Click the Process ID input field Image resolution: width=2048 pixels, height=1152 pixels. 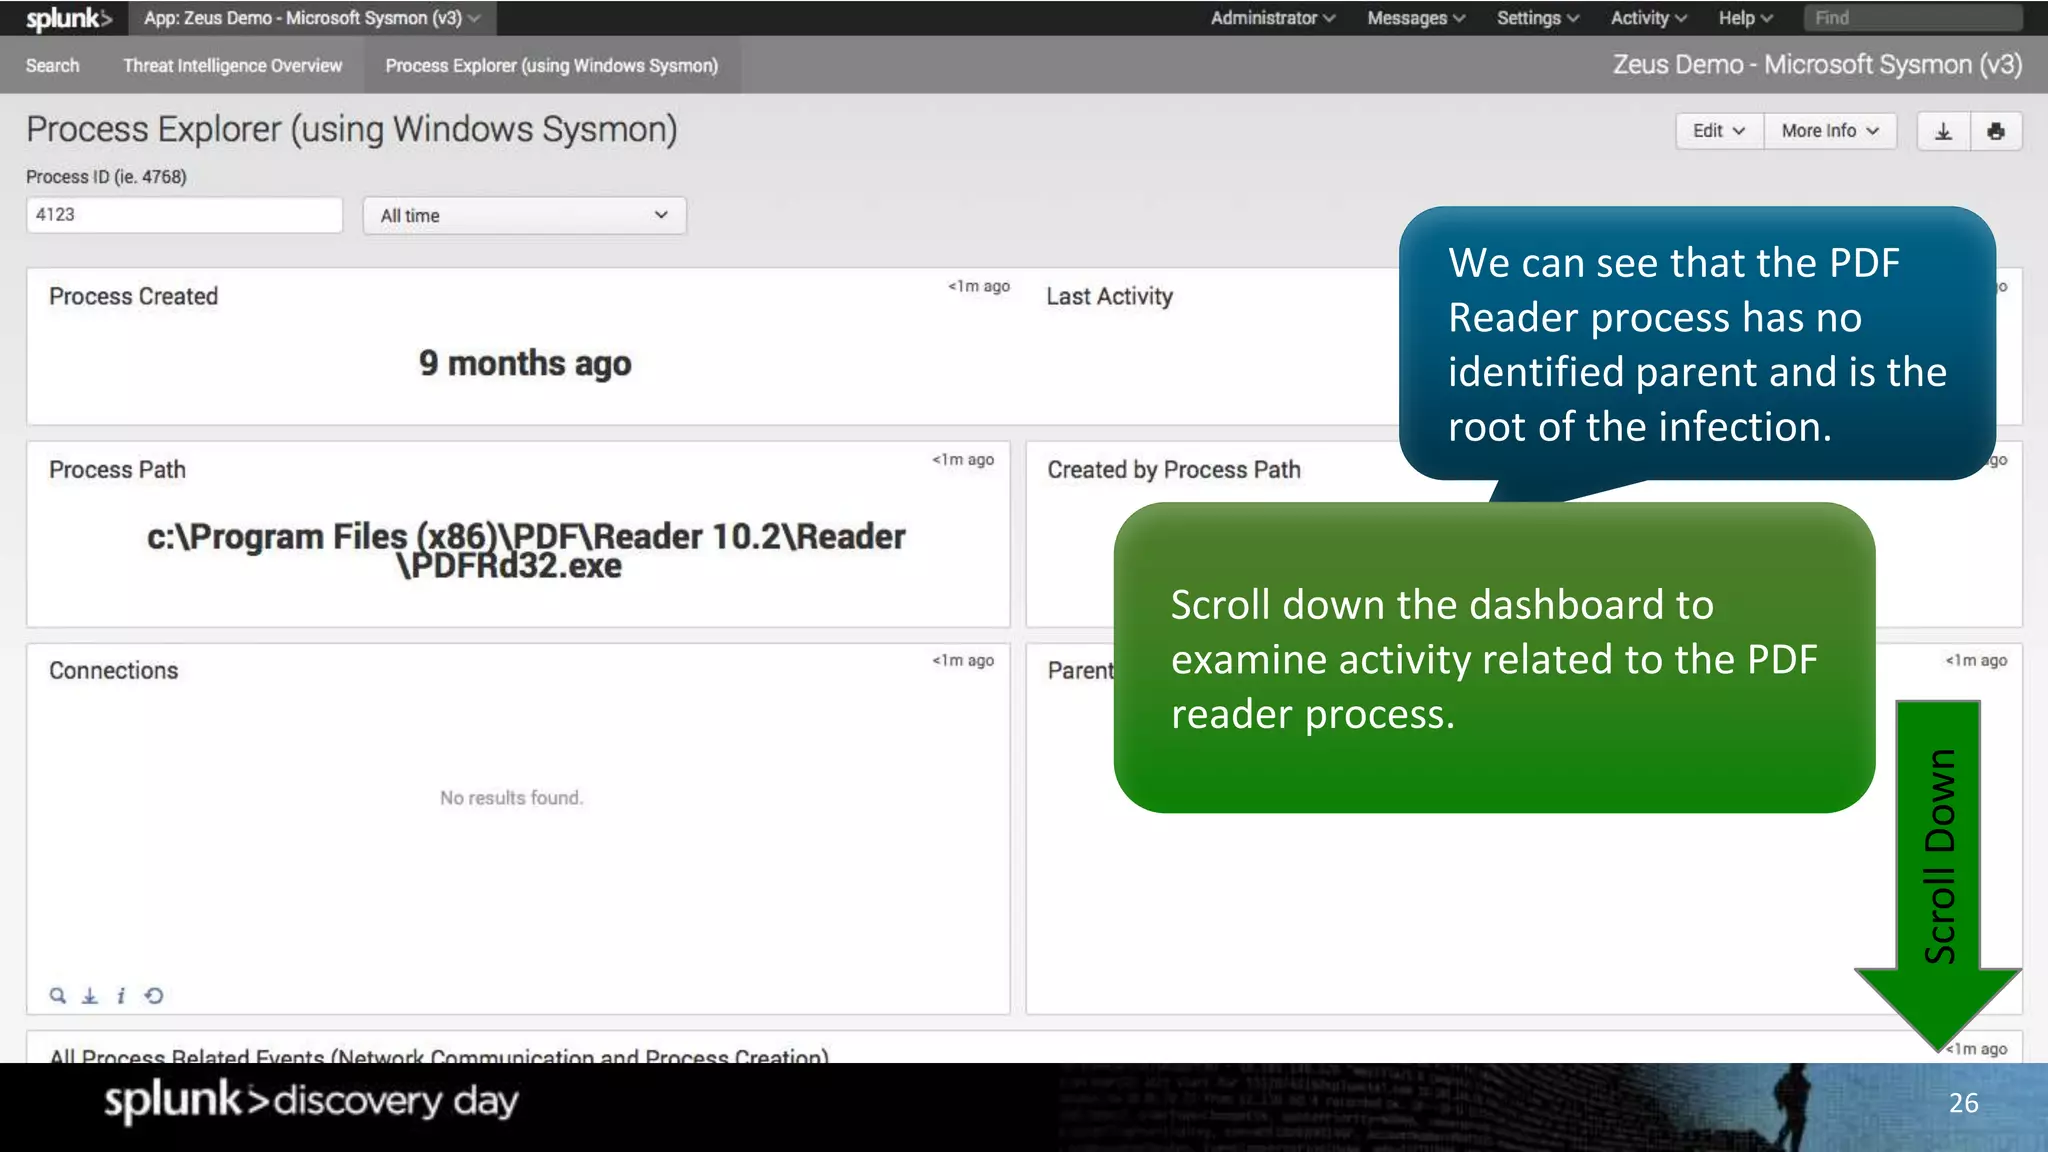184,215
